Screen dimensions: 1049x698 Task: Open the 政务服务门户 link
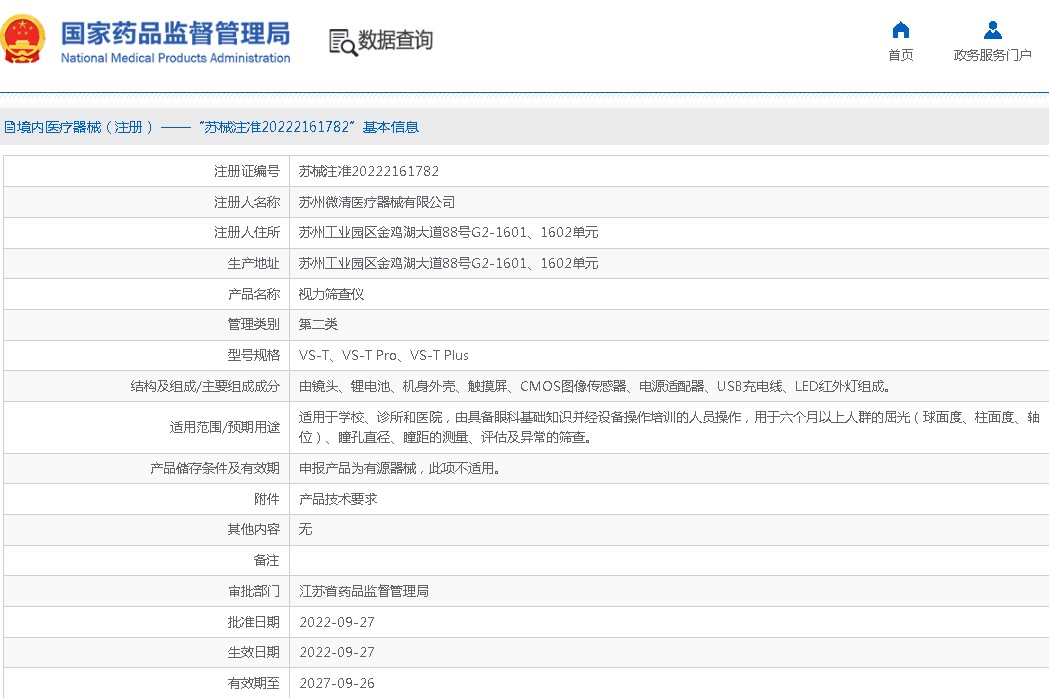pos(993,55)
